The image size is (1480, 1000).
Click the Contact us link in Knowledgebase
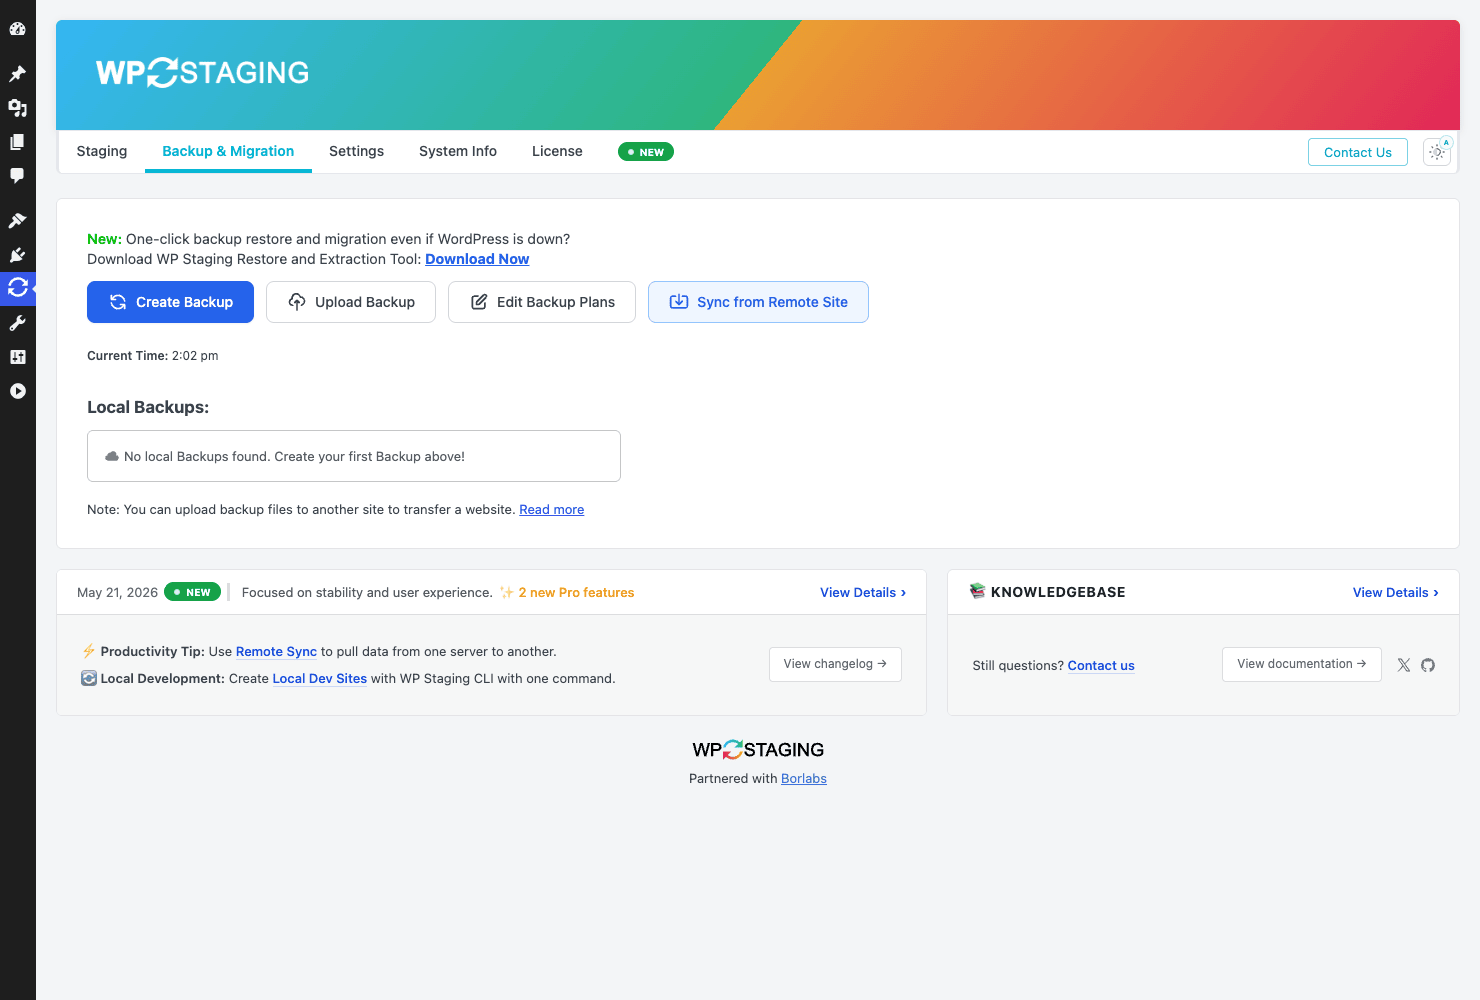pos(1101,666)
